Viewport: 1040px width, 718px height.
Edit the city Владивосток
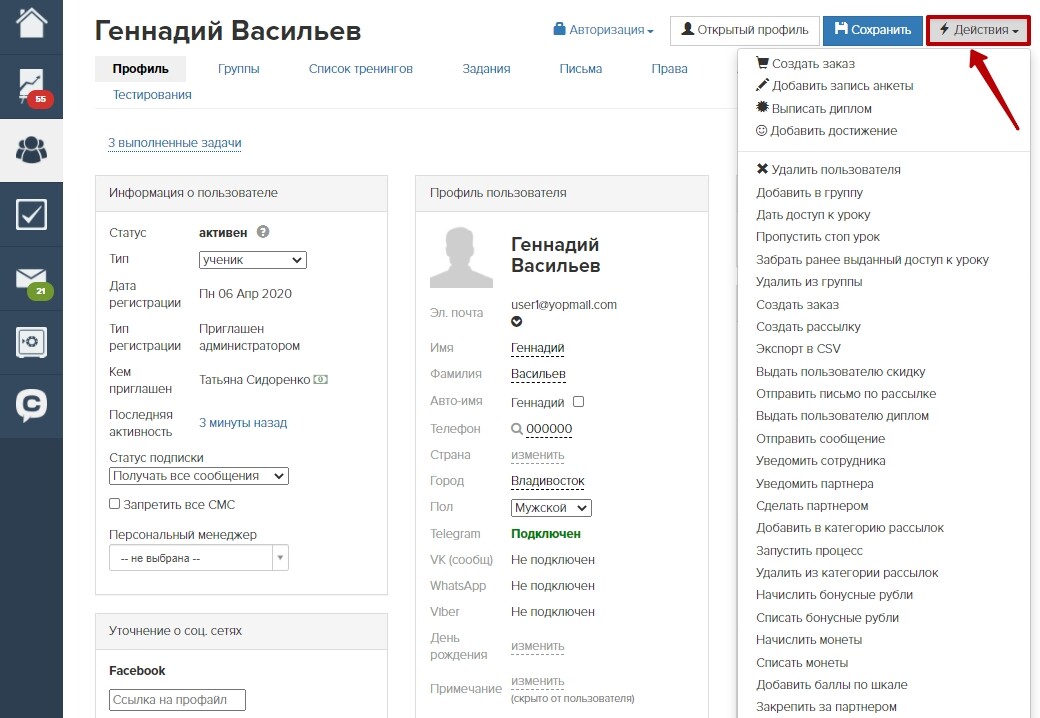pos(548,481)
